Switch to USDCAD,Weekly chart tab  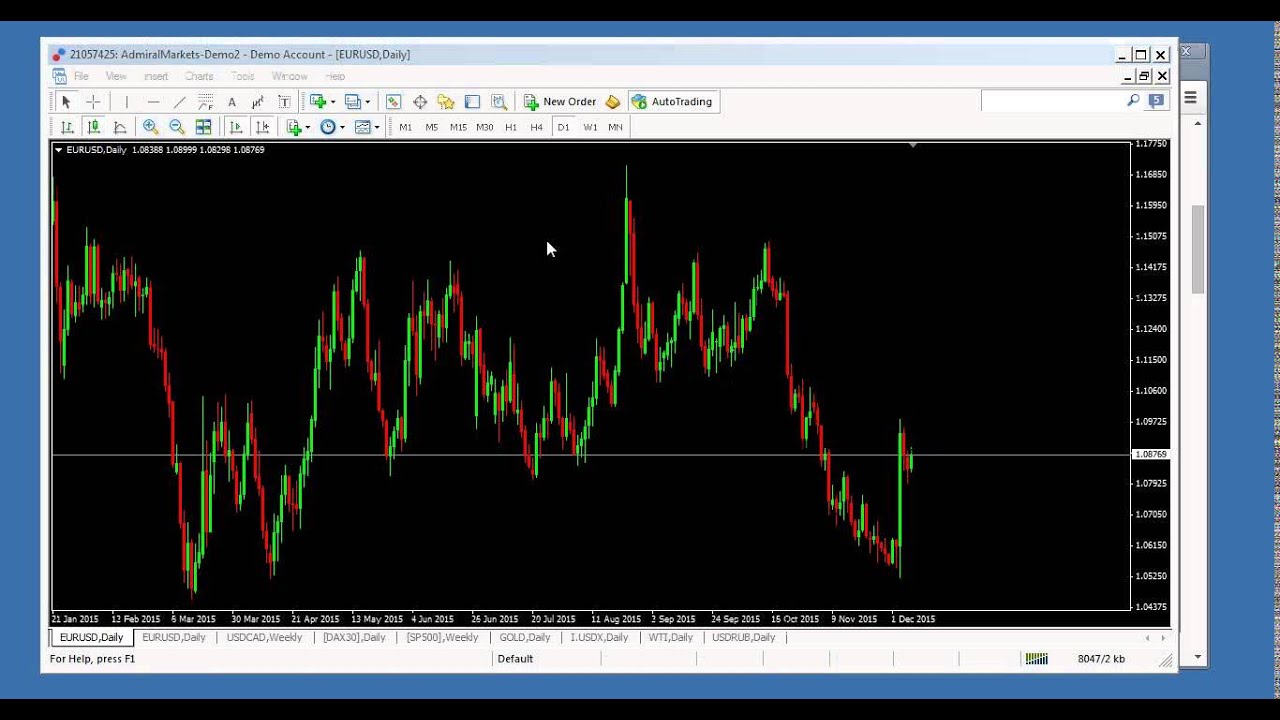[x=264, y=637]
